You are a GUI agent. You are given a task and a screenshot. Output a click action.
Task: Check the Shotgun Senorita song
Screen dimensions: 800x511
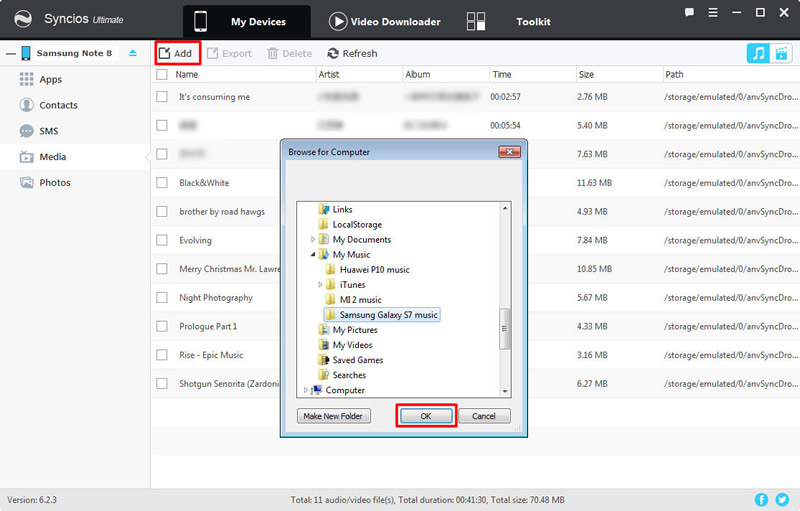click(x=162, y=383)
